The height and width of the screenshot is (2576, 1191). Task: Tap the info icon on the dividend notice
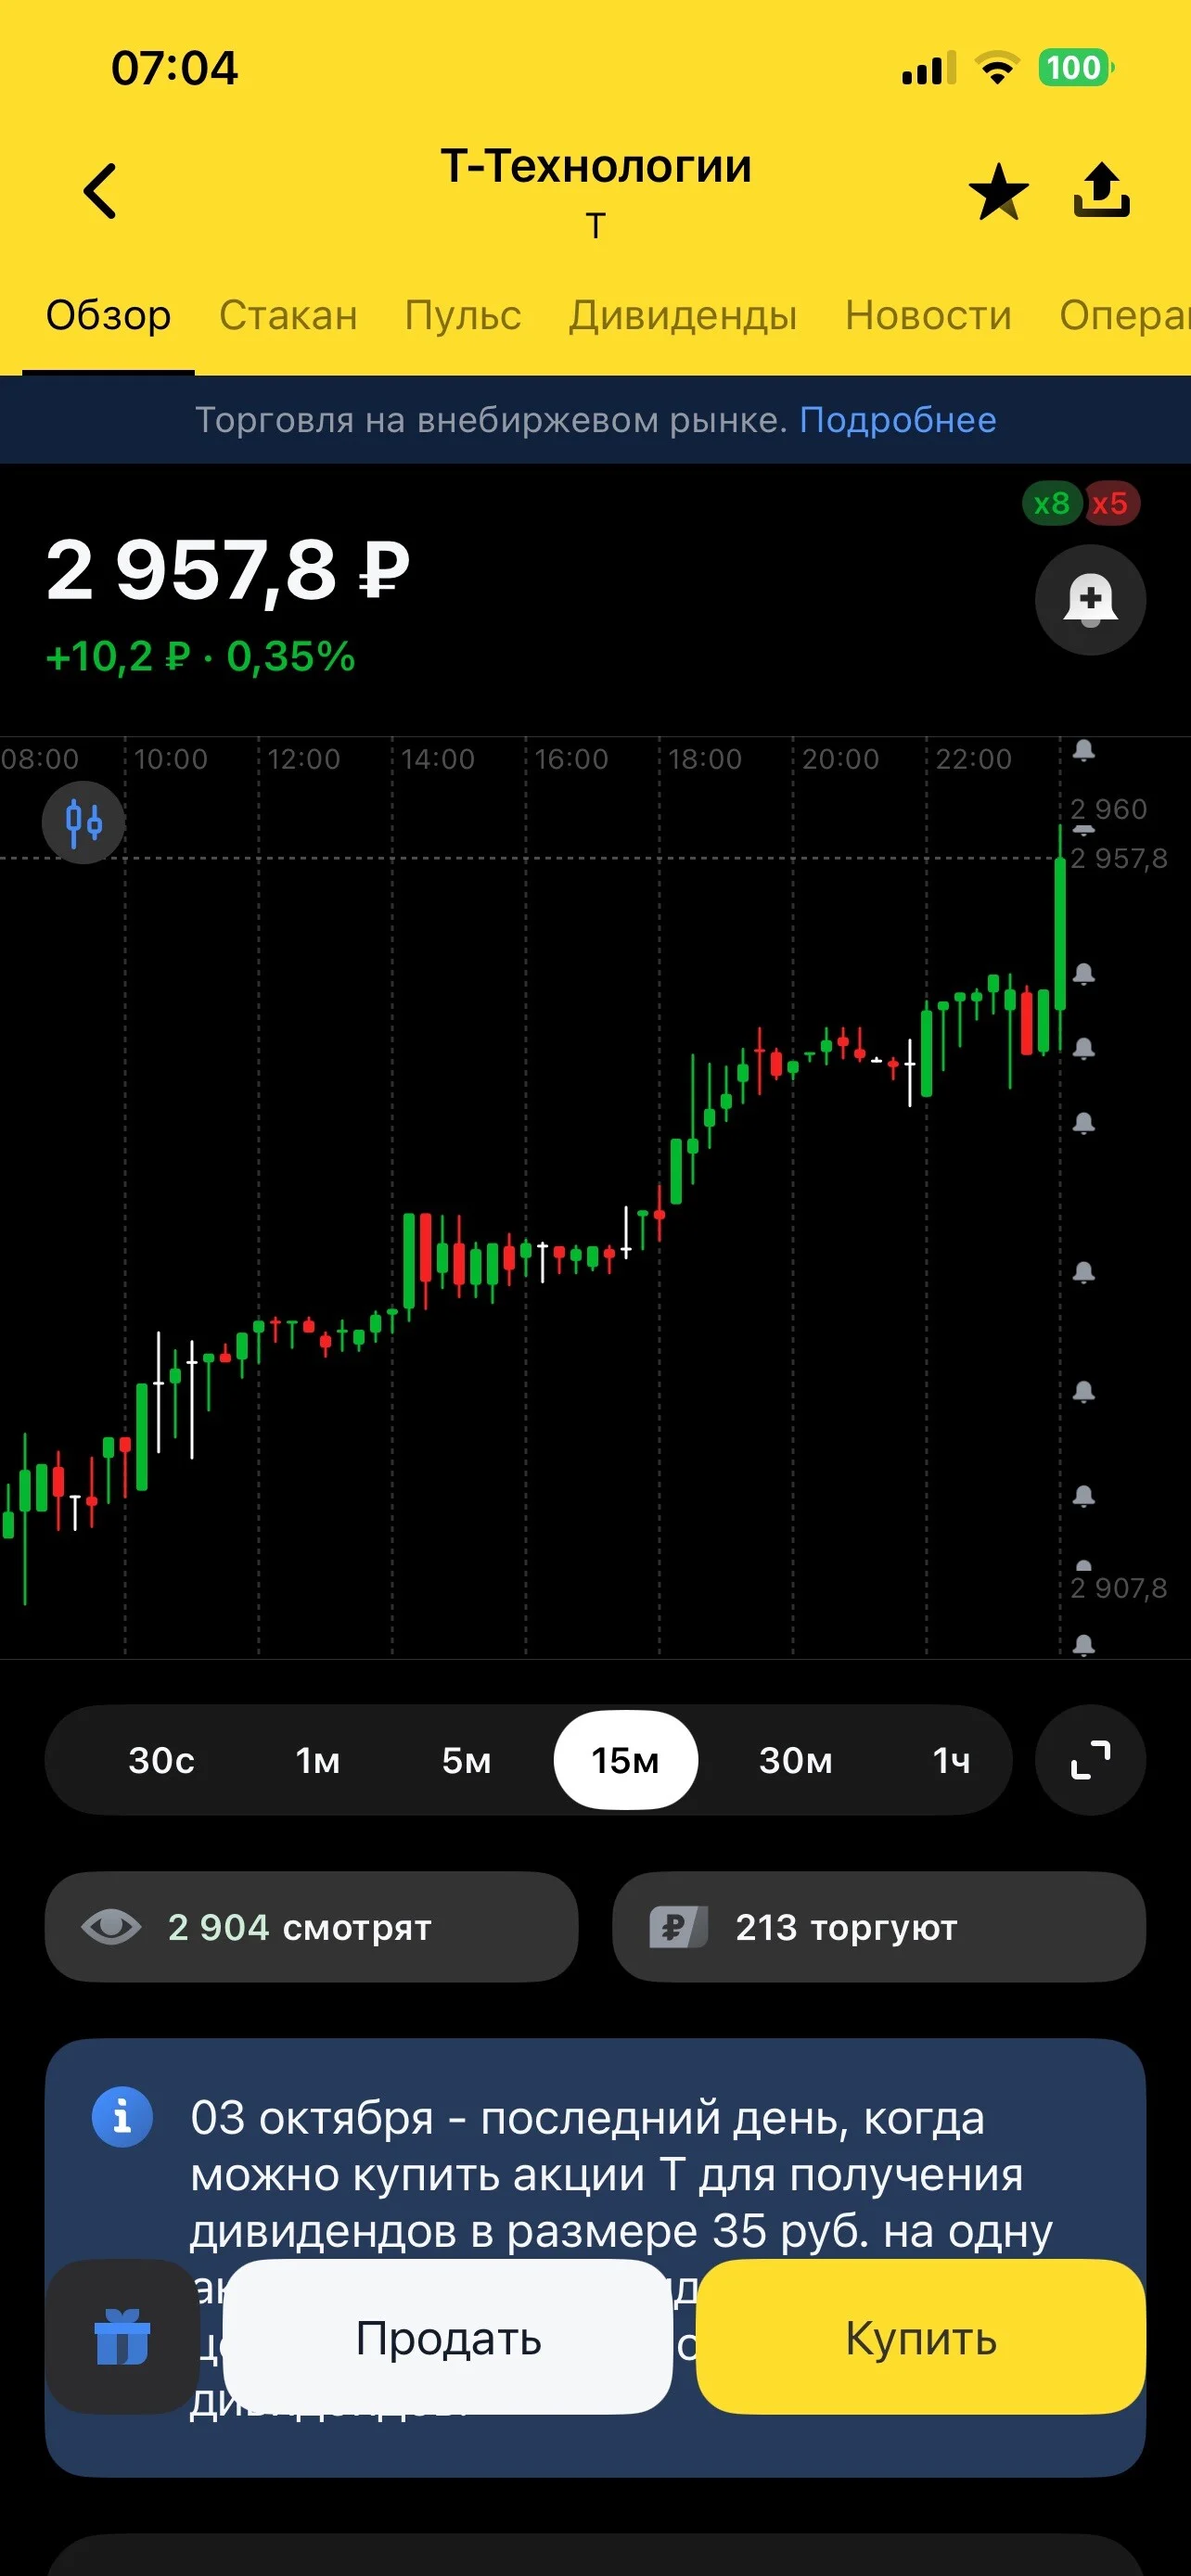[122, 2116]
